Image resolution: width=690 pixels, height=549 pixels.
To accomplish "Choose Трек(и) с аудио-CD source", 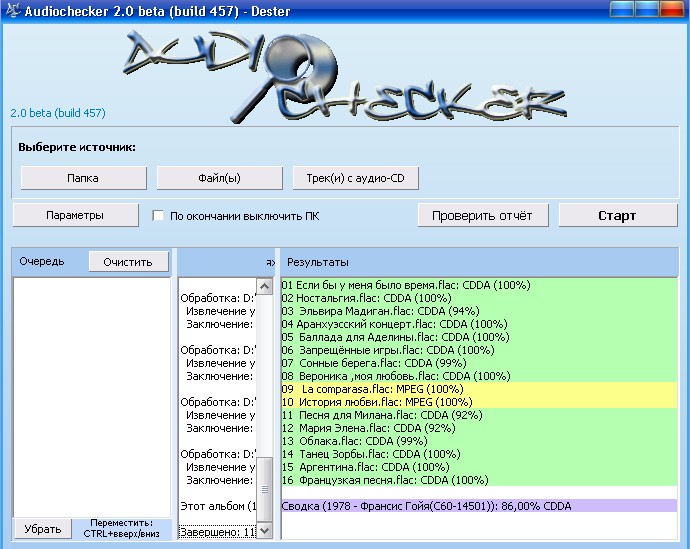I will 355,178.
